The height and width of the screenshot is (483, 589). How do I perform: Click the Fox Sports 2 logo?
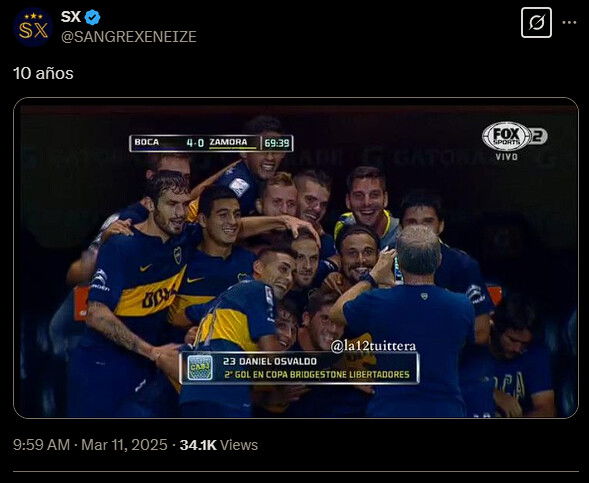(514, 136)
